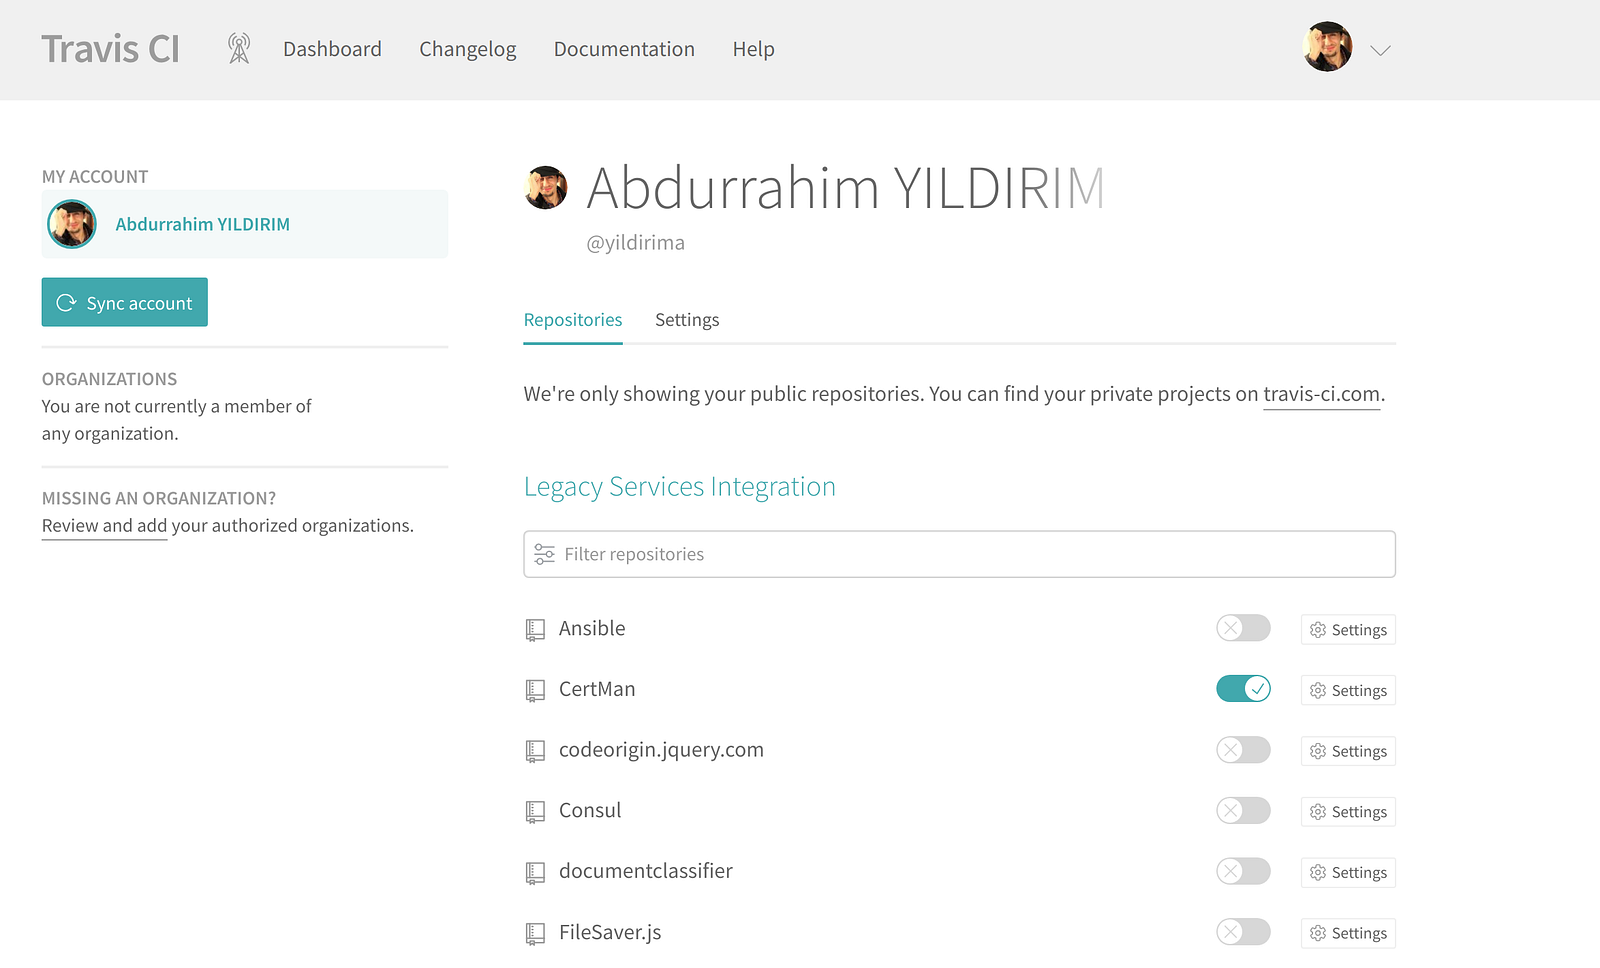The height and width of the screenshot is (968, 1600).
Task: Select the Abdurrahim YILDIRIM account entry
Action: (x=245, y=224)
